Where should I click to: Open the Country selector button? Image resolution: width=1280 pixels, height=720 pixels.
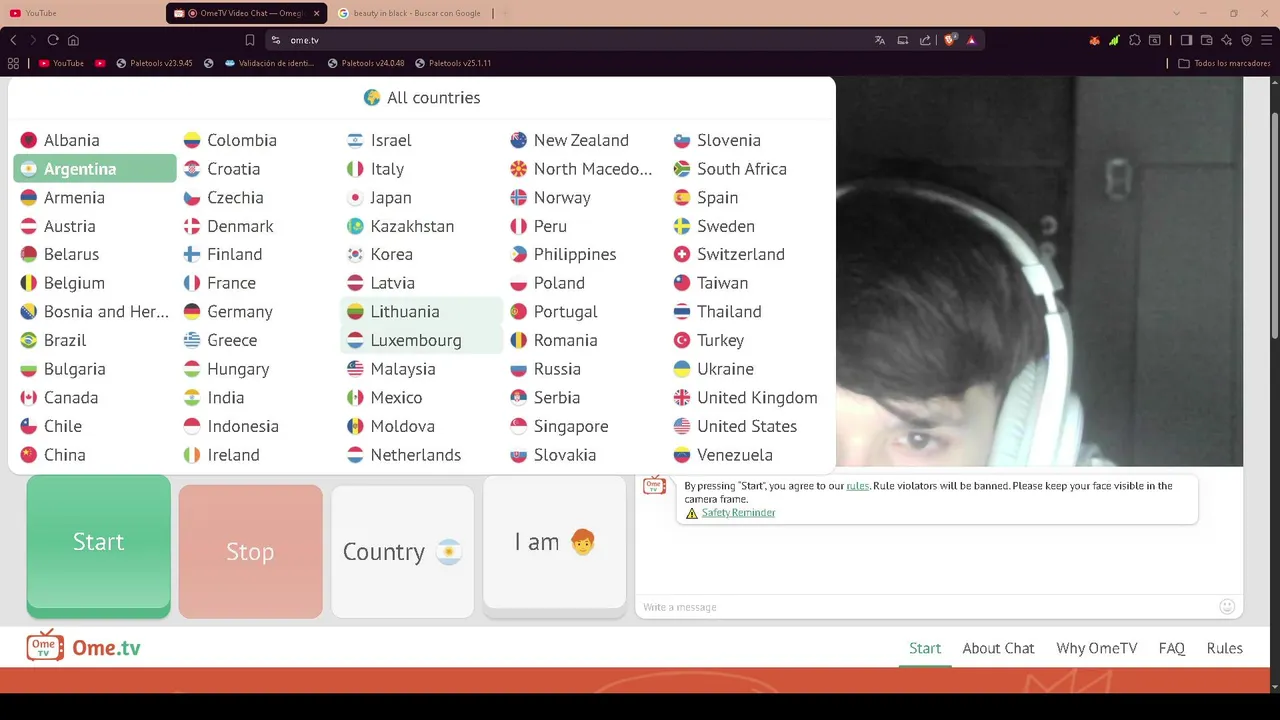[402, 551]
